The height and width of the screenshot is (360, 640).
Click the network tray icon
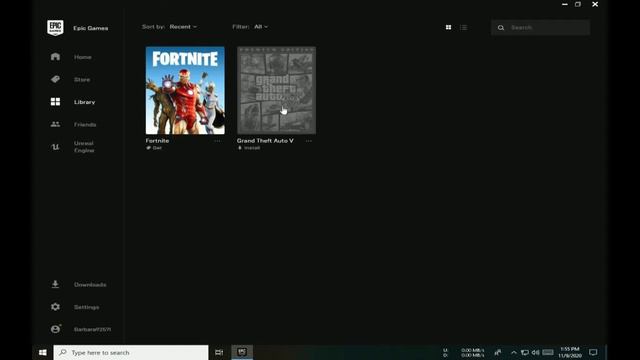tap(525, 352)
